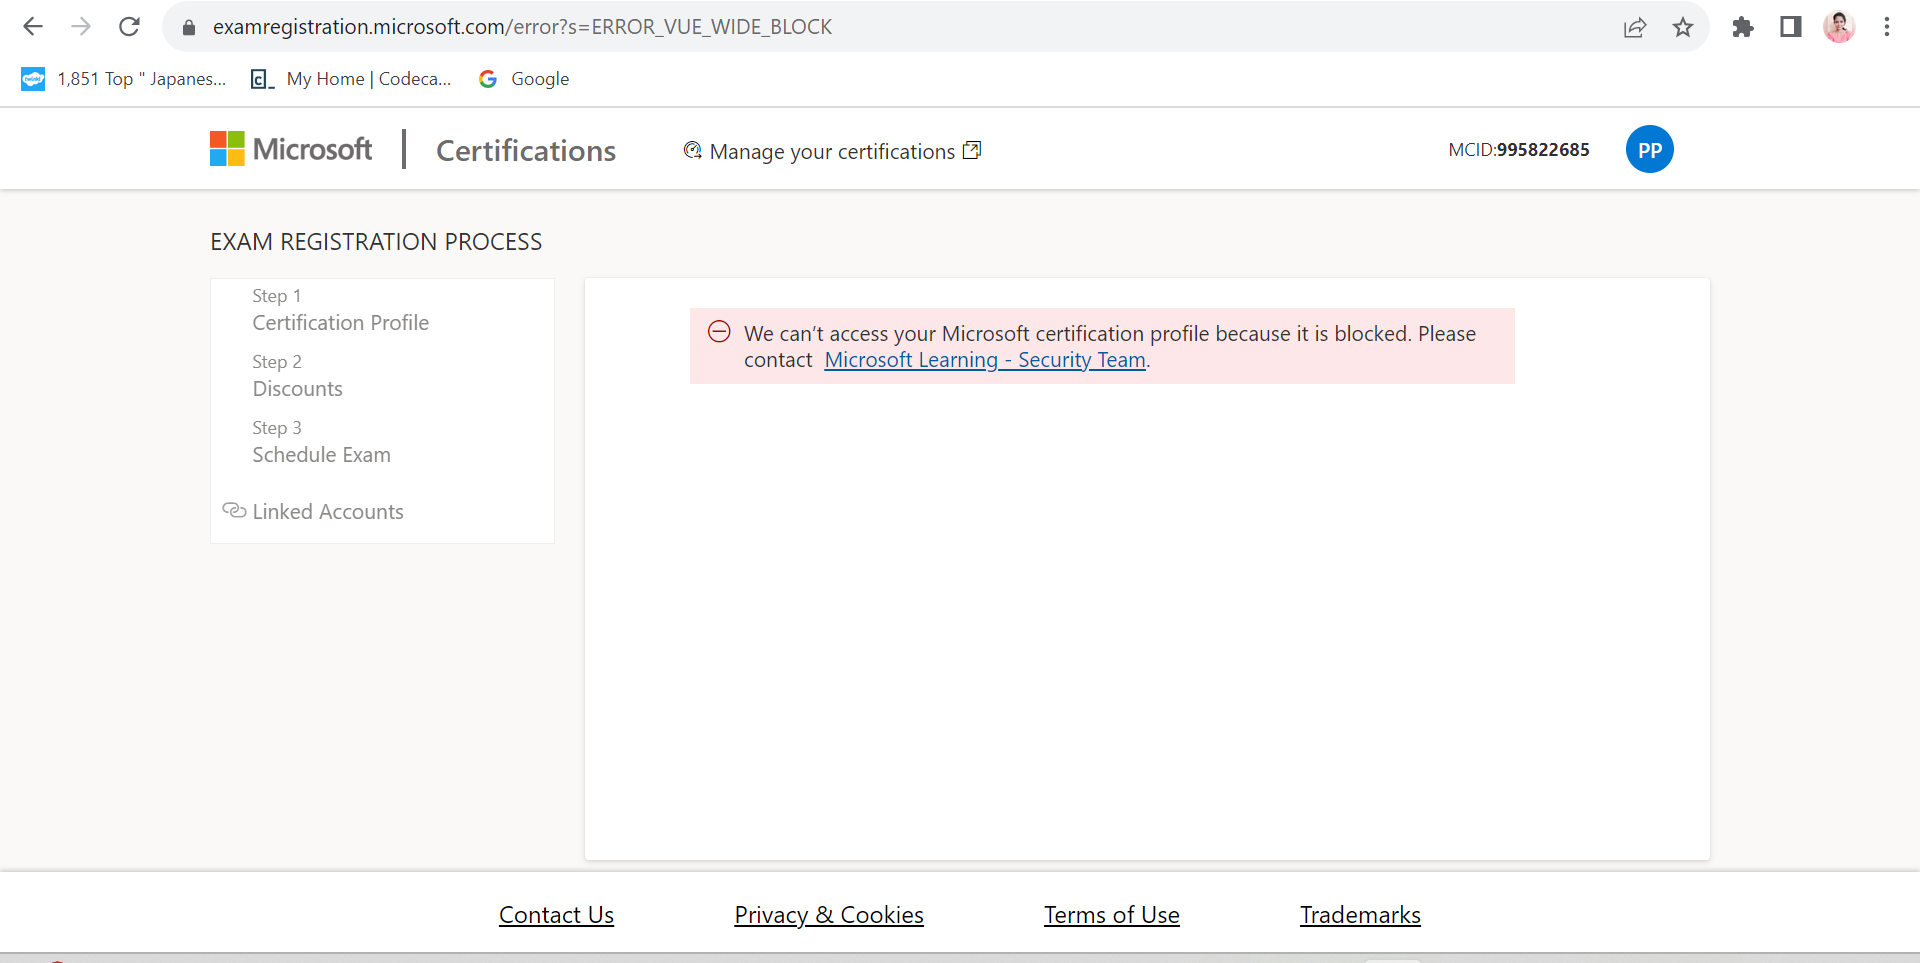Click the Linked Accounts chain icon
Screen dimensions: 1920x963
click(234, 511)
